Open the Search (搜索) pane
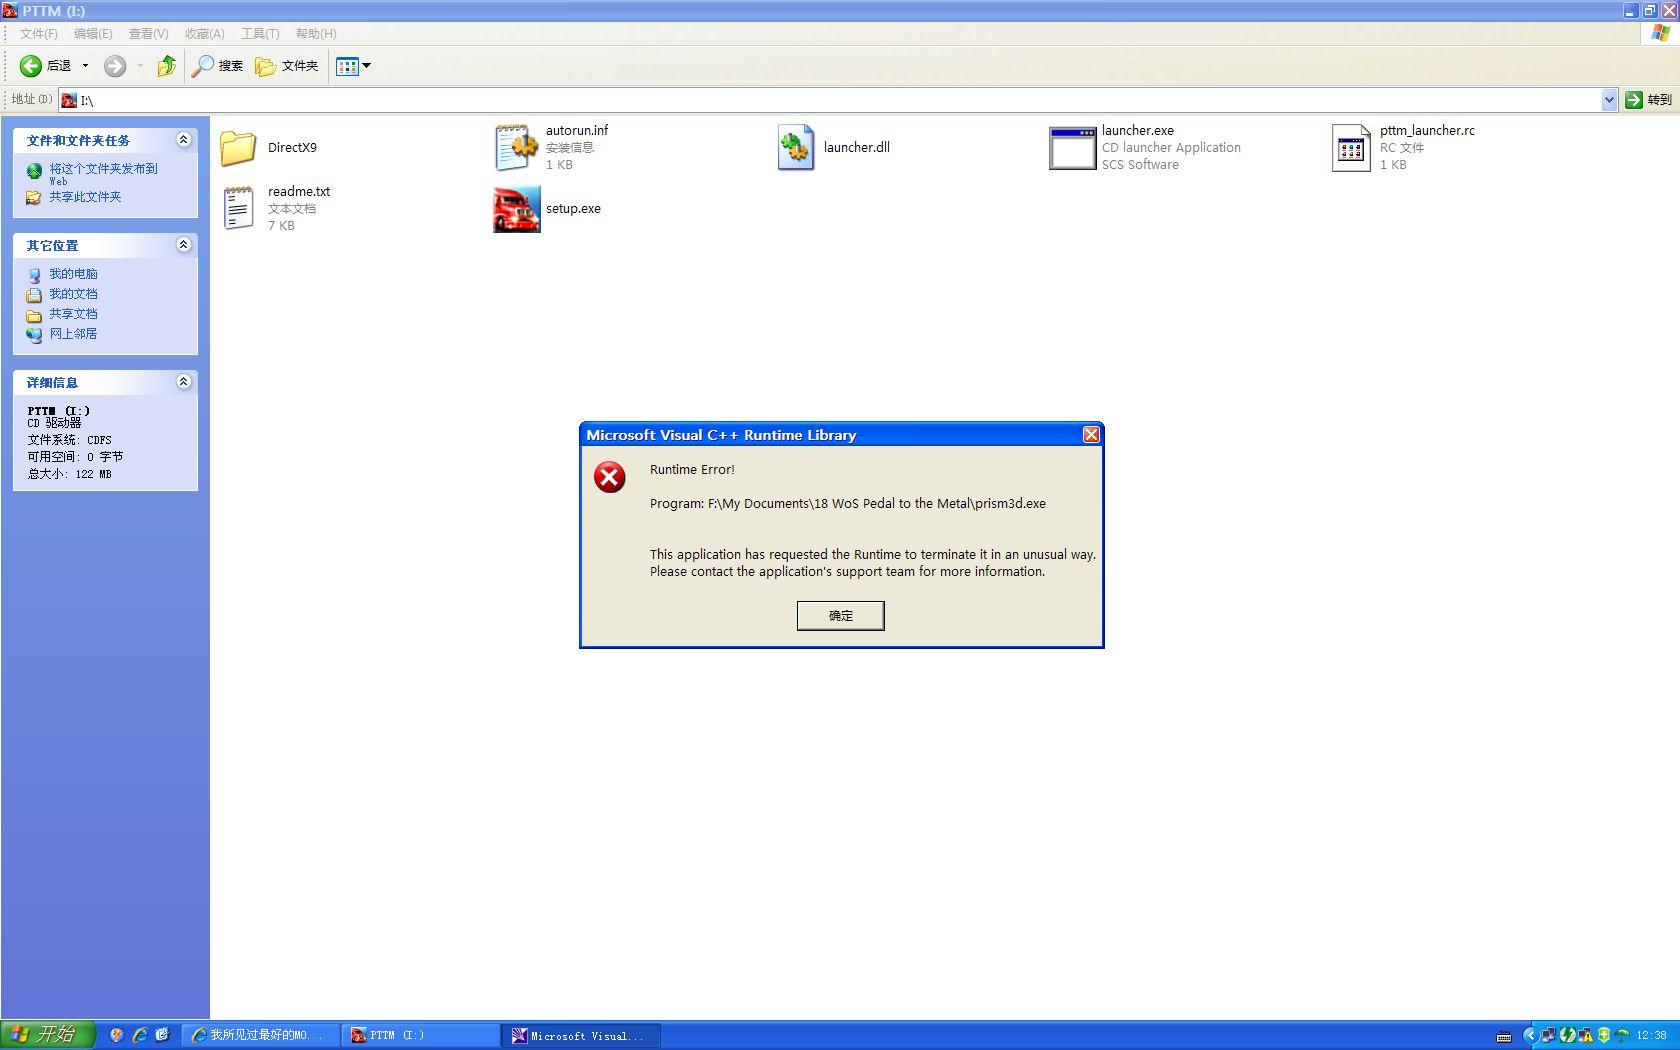This screenshot has width=1680, height=1050. click(x=218, y=66)
